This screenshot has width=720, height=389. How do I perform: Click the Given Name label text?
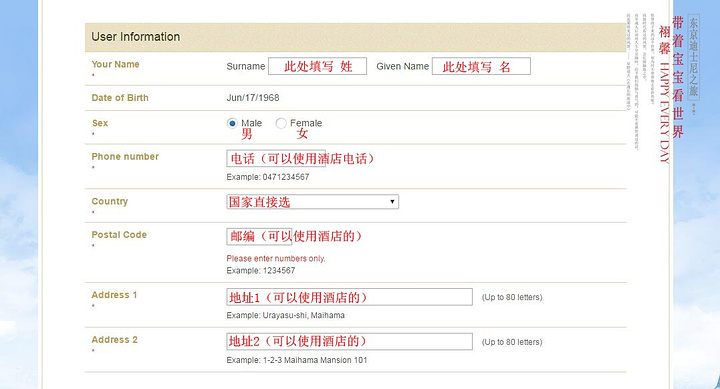click(x=403, y=66)
